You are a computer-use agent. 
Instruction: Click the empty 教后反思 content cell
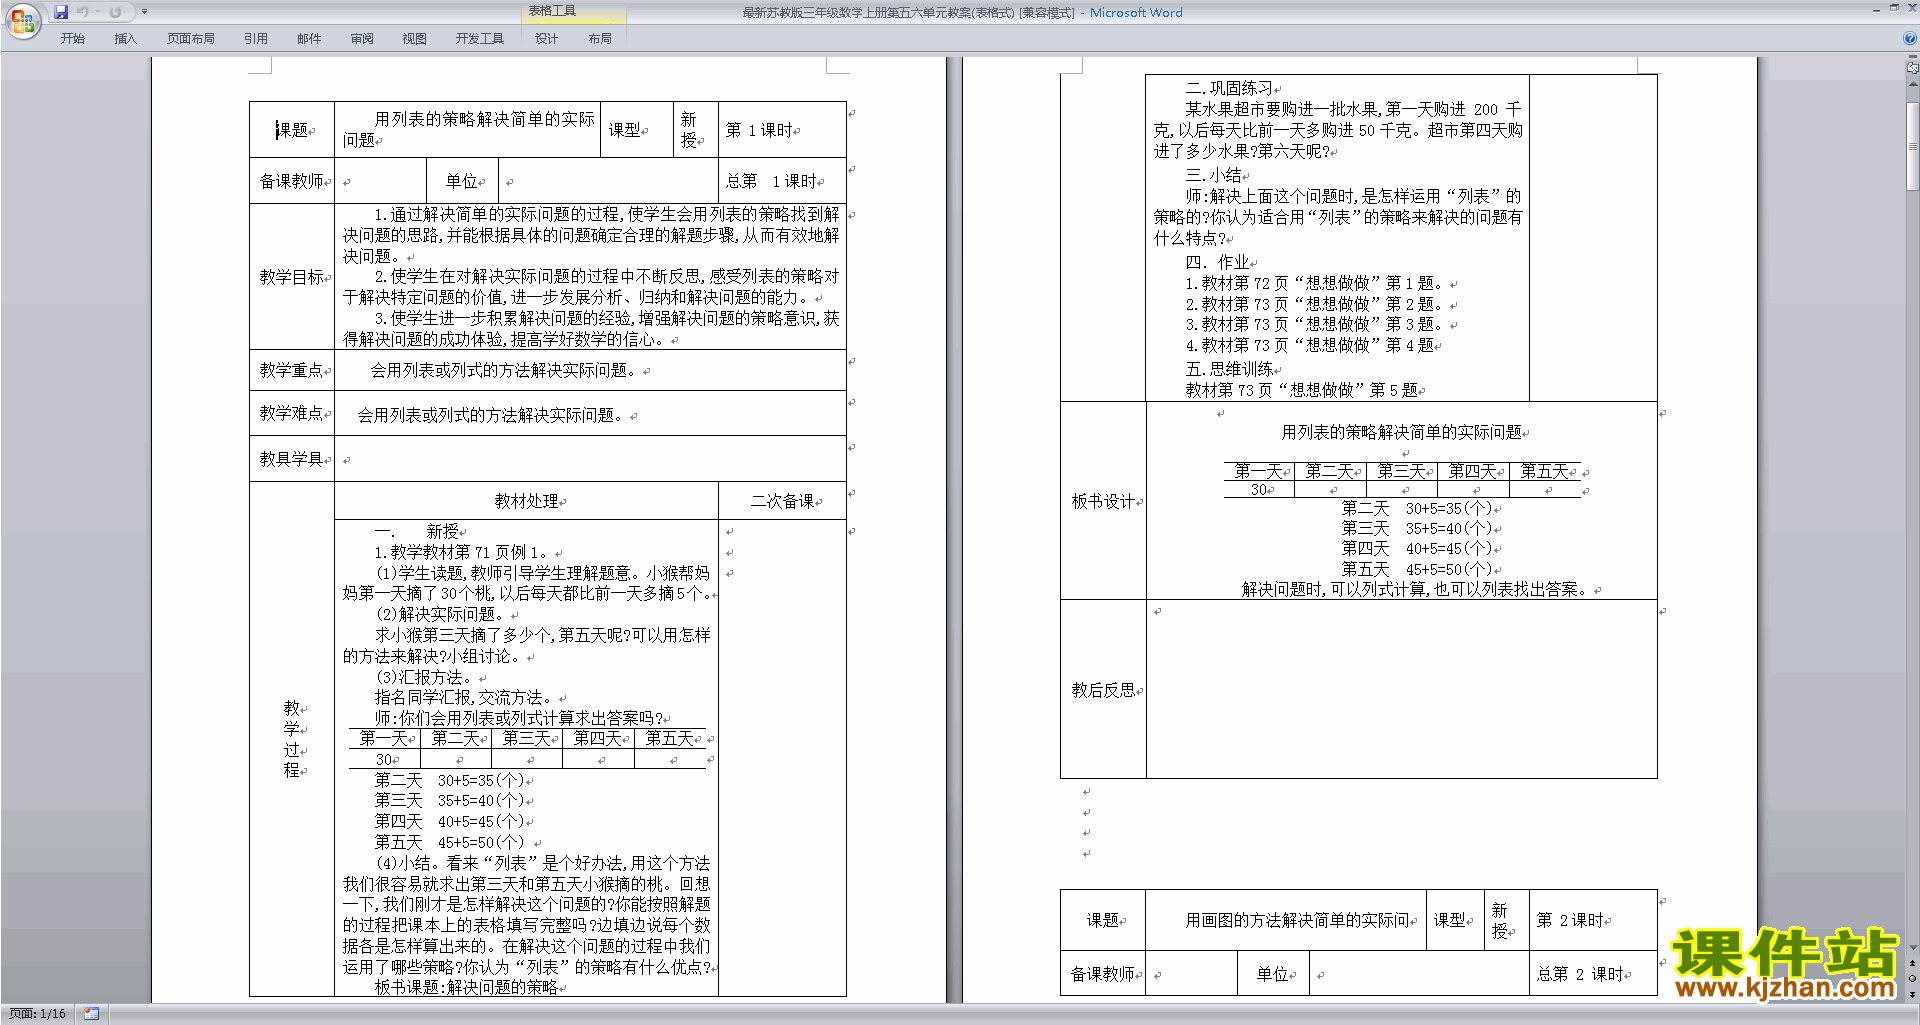coord(1401,690)
